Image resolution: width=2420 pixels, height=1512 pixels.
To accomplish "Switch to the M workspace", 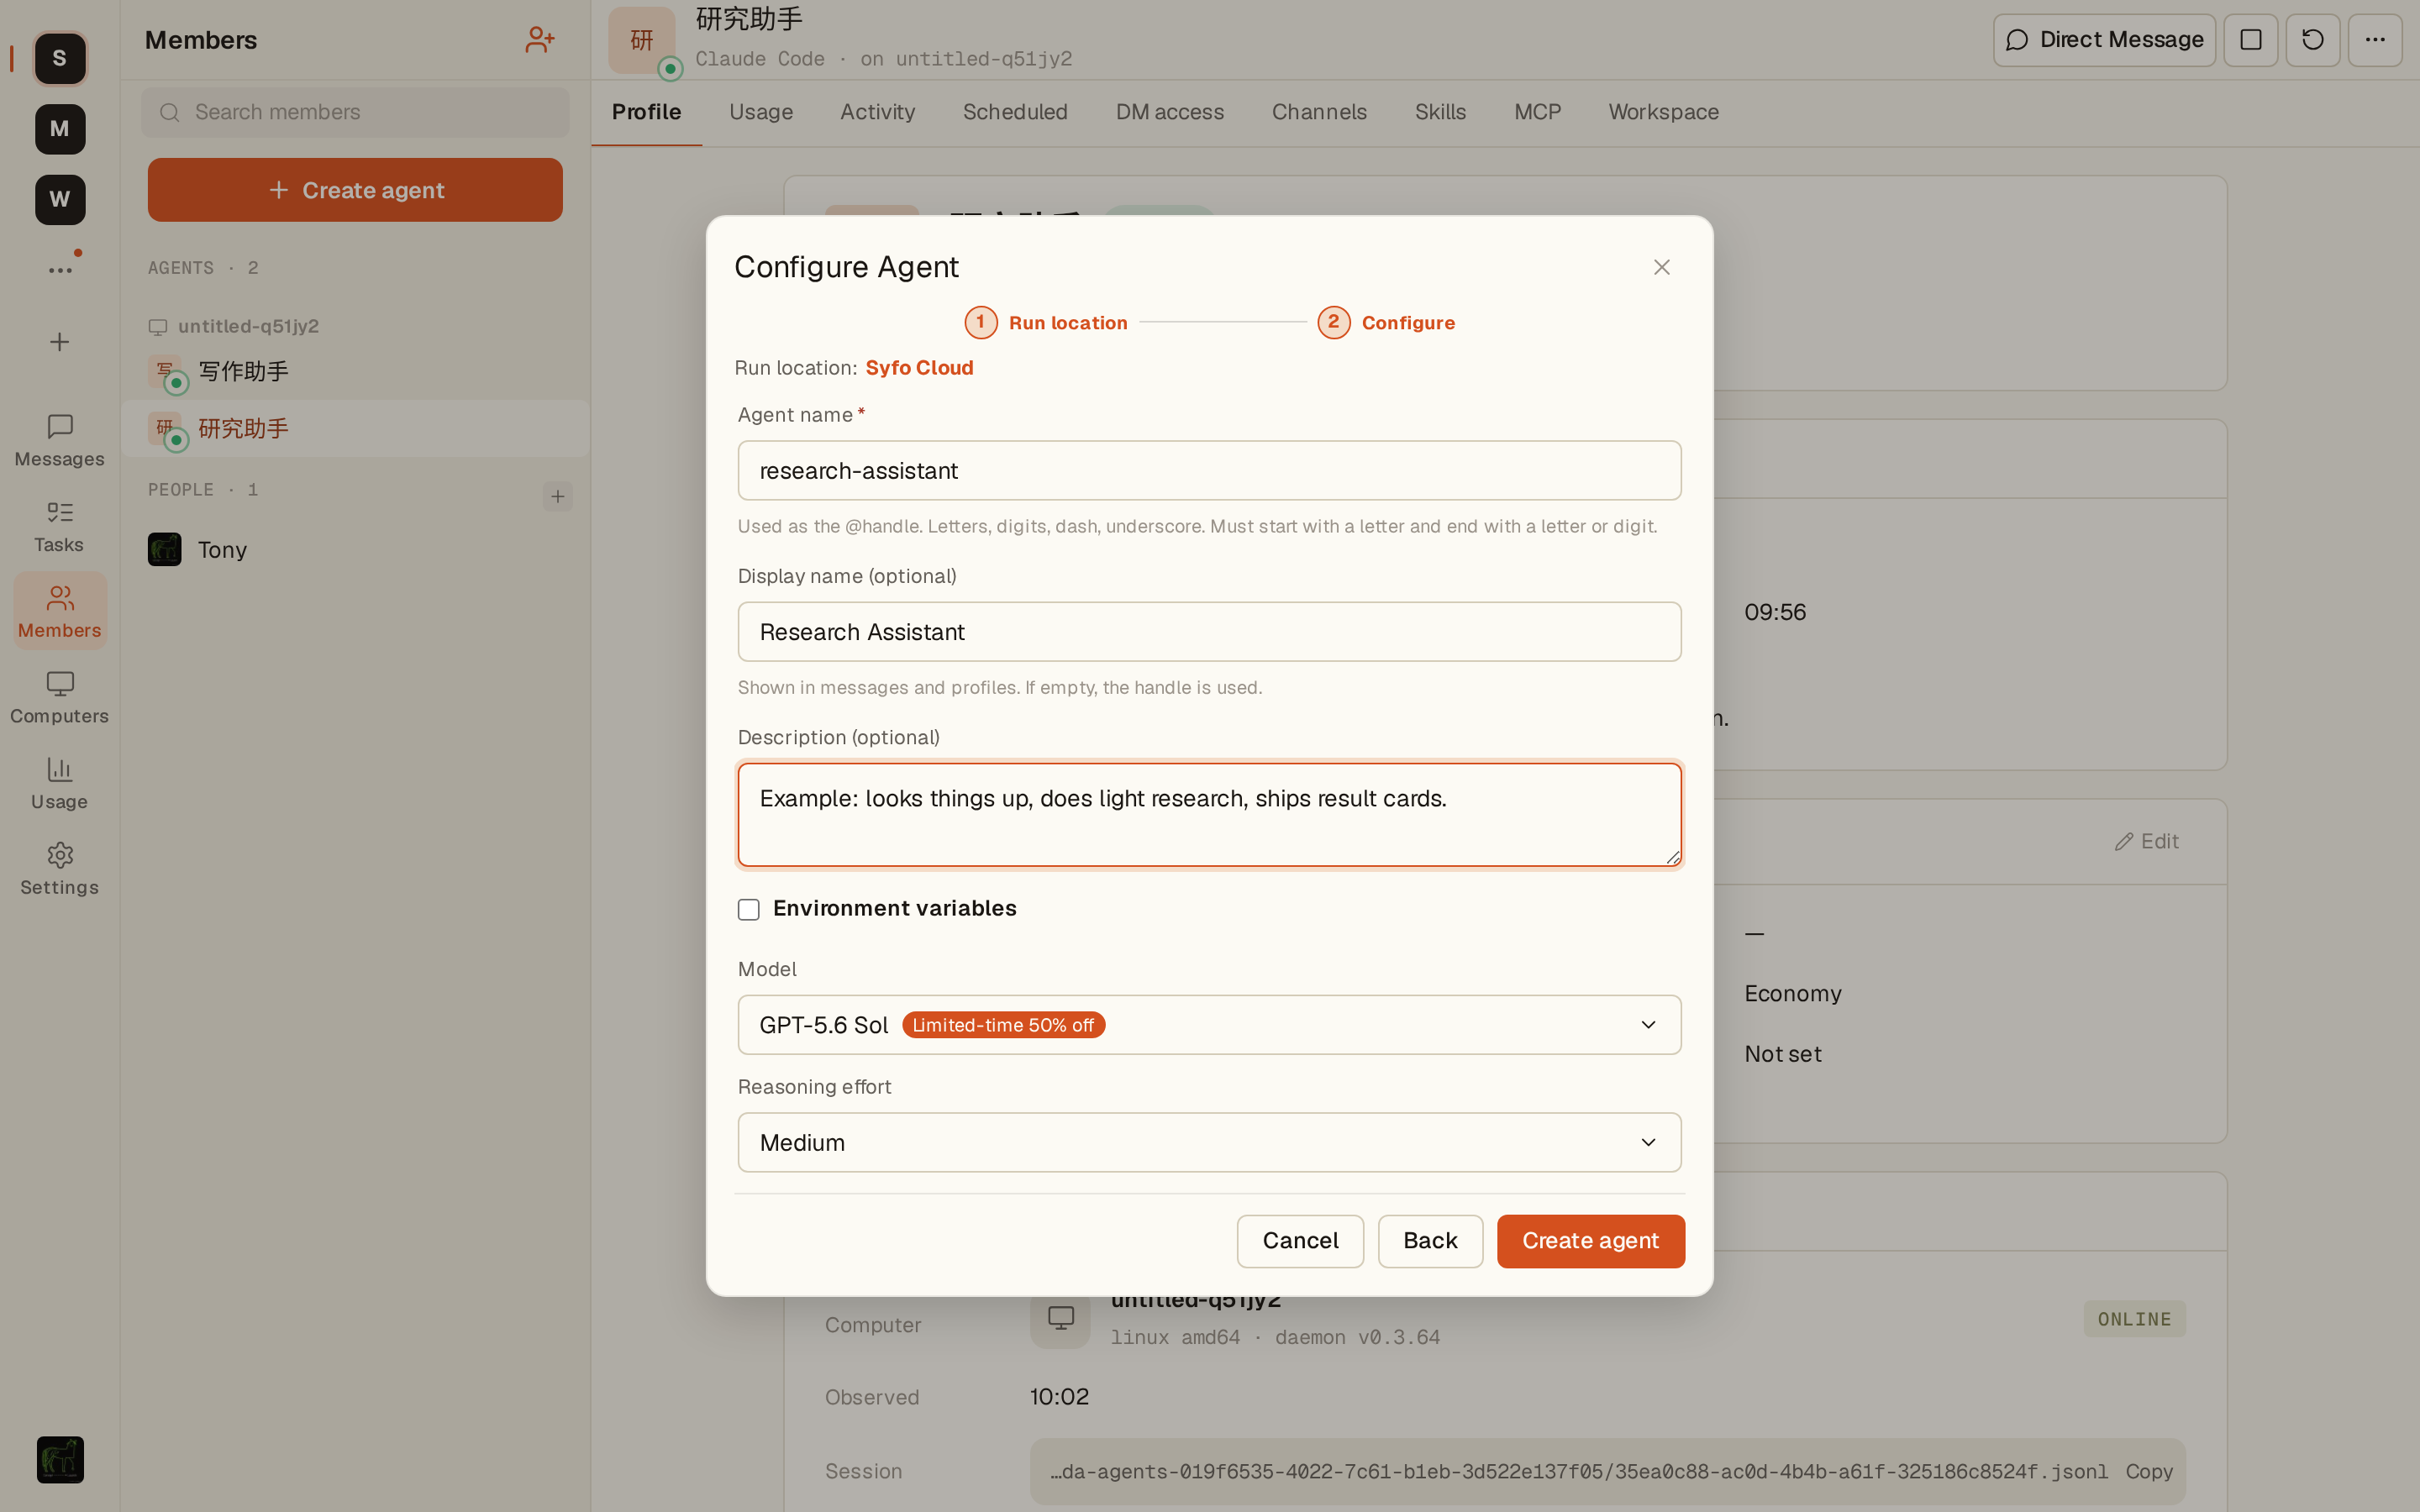I will click(x=60, y=129).
